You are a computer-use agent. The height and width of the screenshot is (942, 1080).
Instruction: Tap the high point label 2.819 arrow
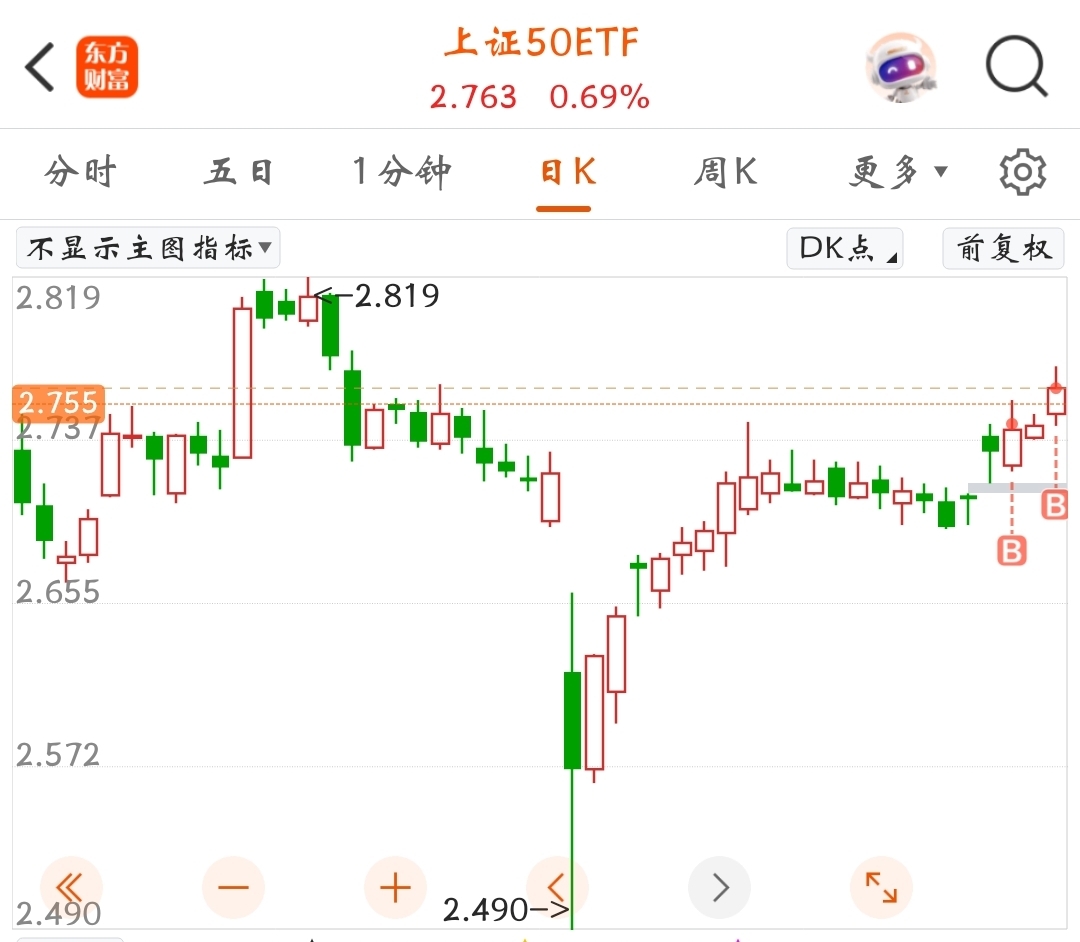pos(376,296)
